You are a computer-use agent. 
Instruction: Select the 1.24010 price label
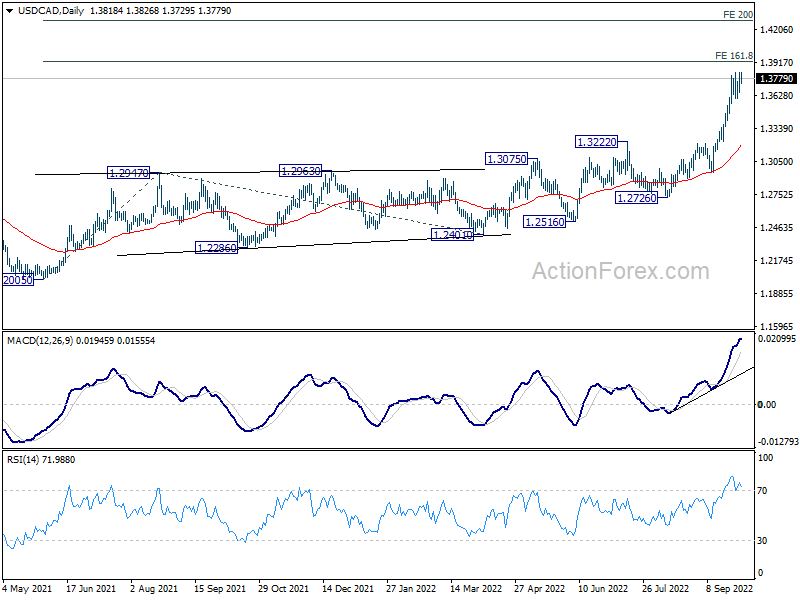click(x=453, y=235)
